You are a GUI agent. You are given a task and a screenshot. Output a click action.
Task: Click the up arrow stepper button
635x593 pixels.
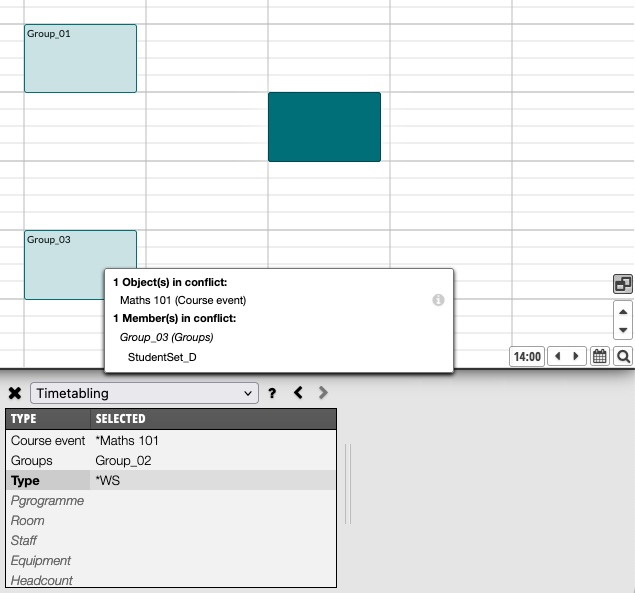click(x=623, y=311)
